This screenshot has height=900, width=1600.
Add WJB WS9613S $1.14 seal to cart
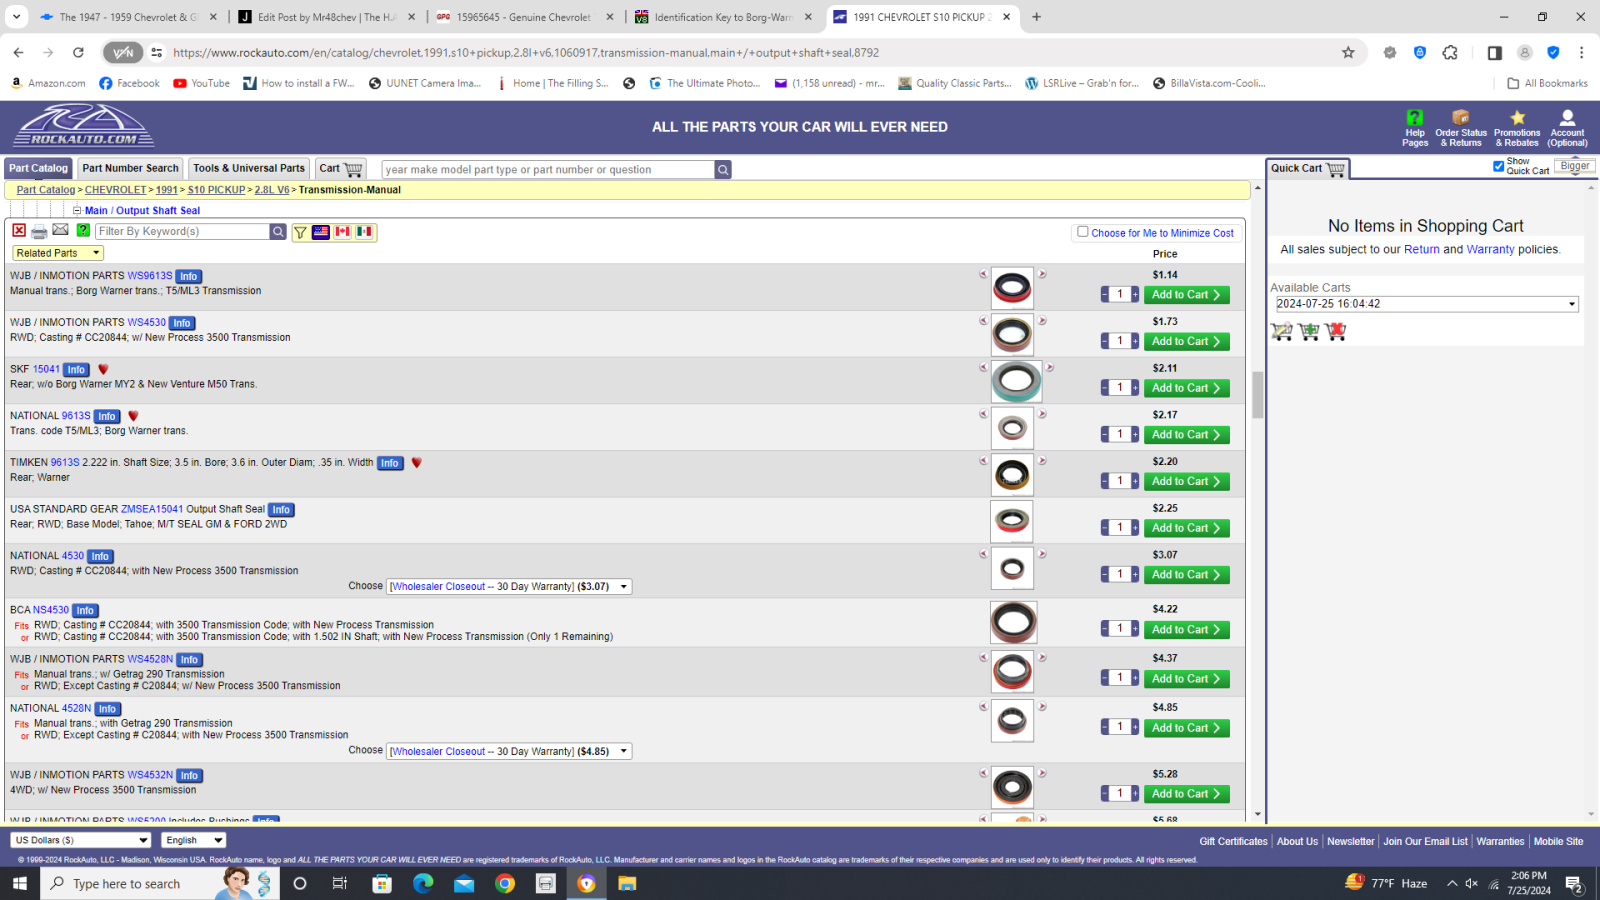[x=1186, y=295]
